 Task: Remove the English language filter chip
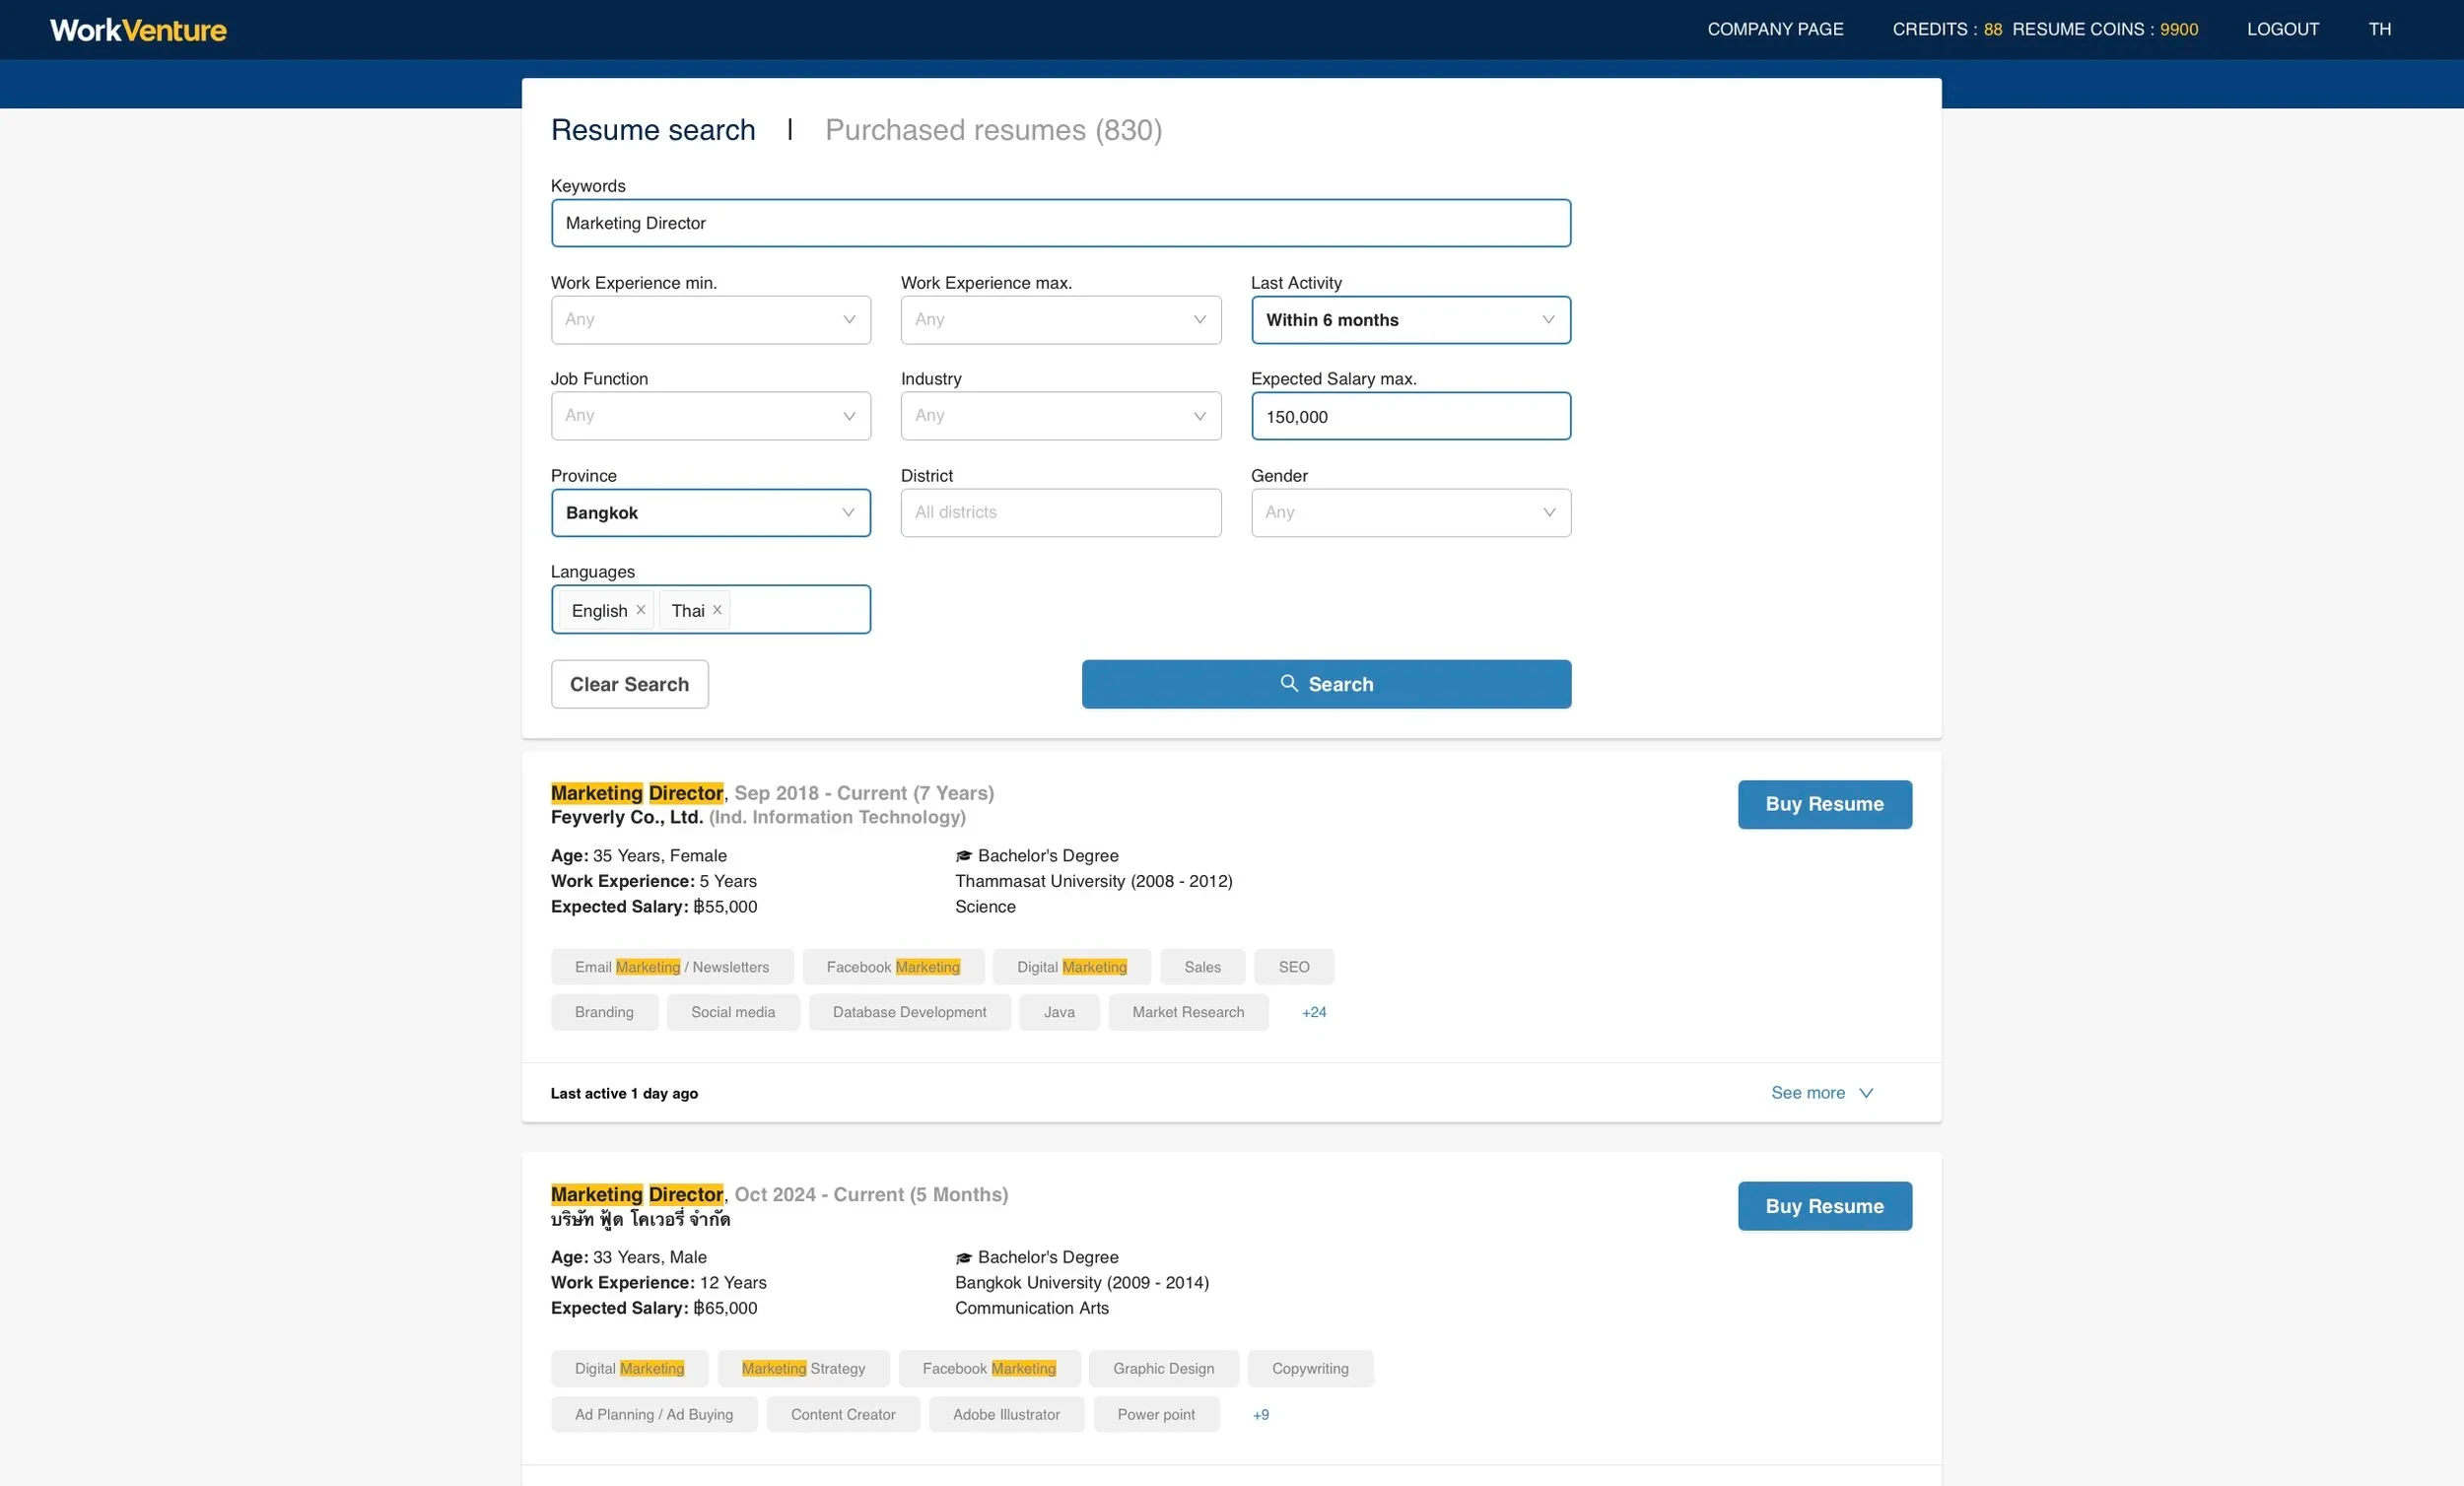click(x=639, y=608)
